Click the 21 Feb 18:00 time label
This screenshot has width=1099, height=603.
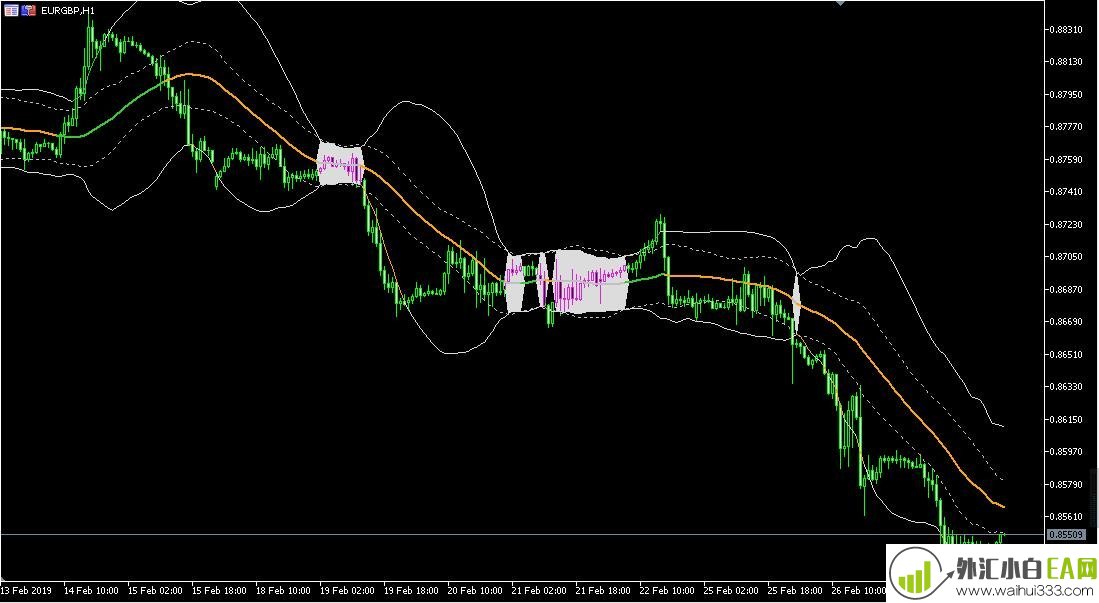[603, 590]
